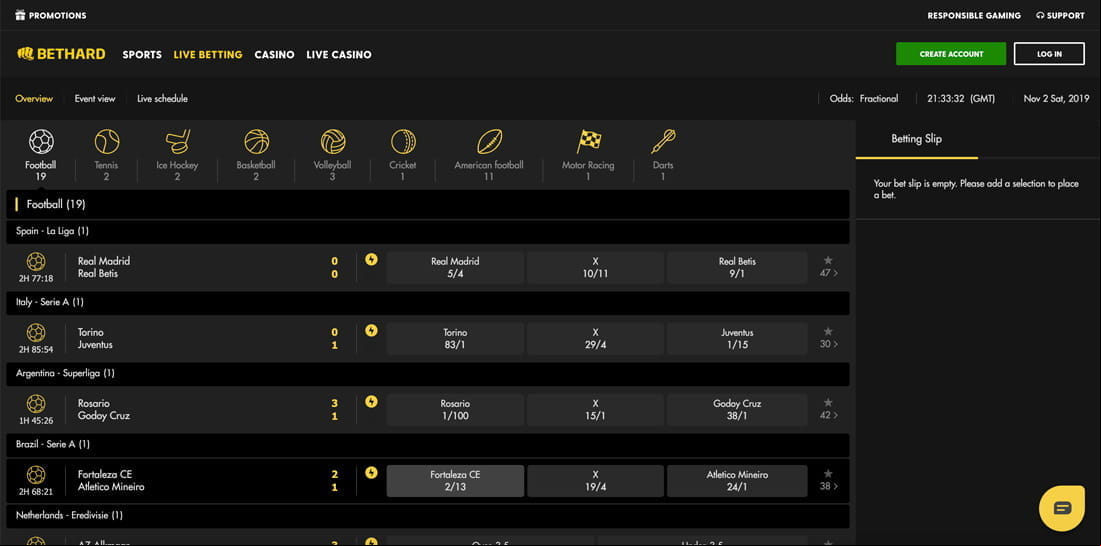Bet on Fortaleza CE at 2/13
Viewport: 1101px width, 546px height.
(x=455, y=481)
